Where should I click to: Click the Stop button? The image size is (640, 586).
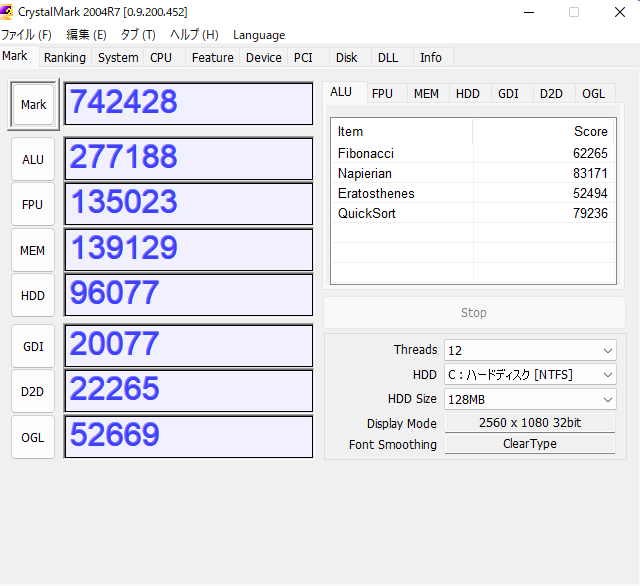coord(474,313)
